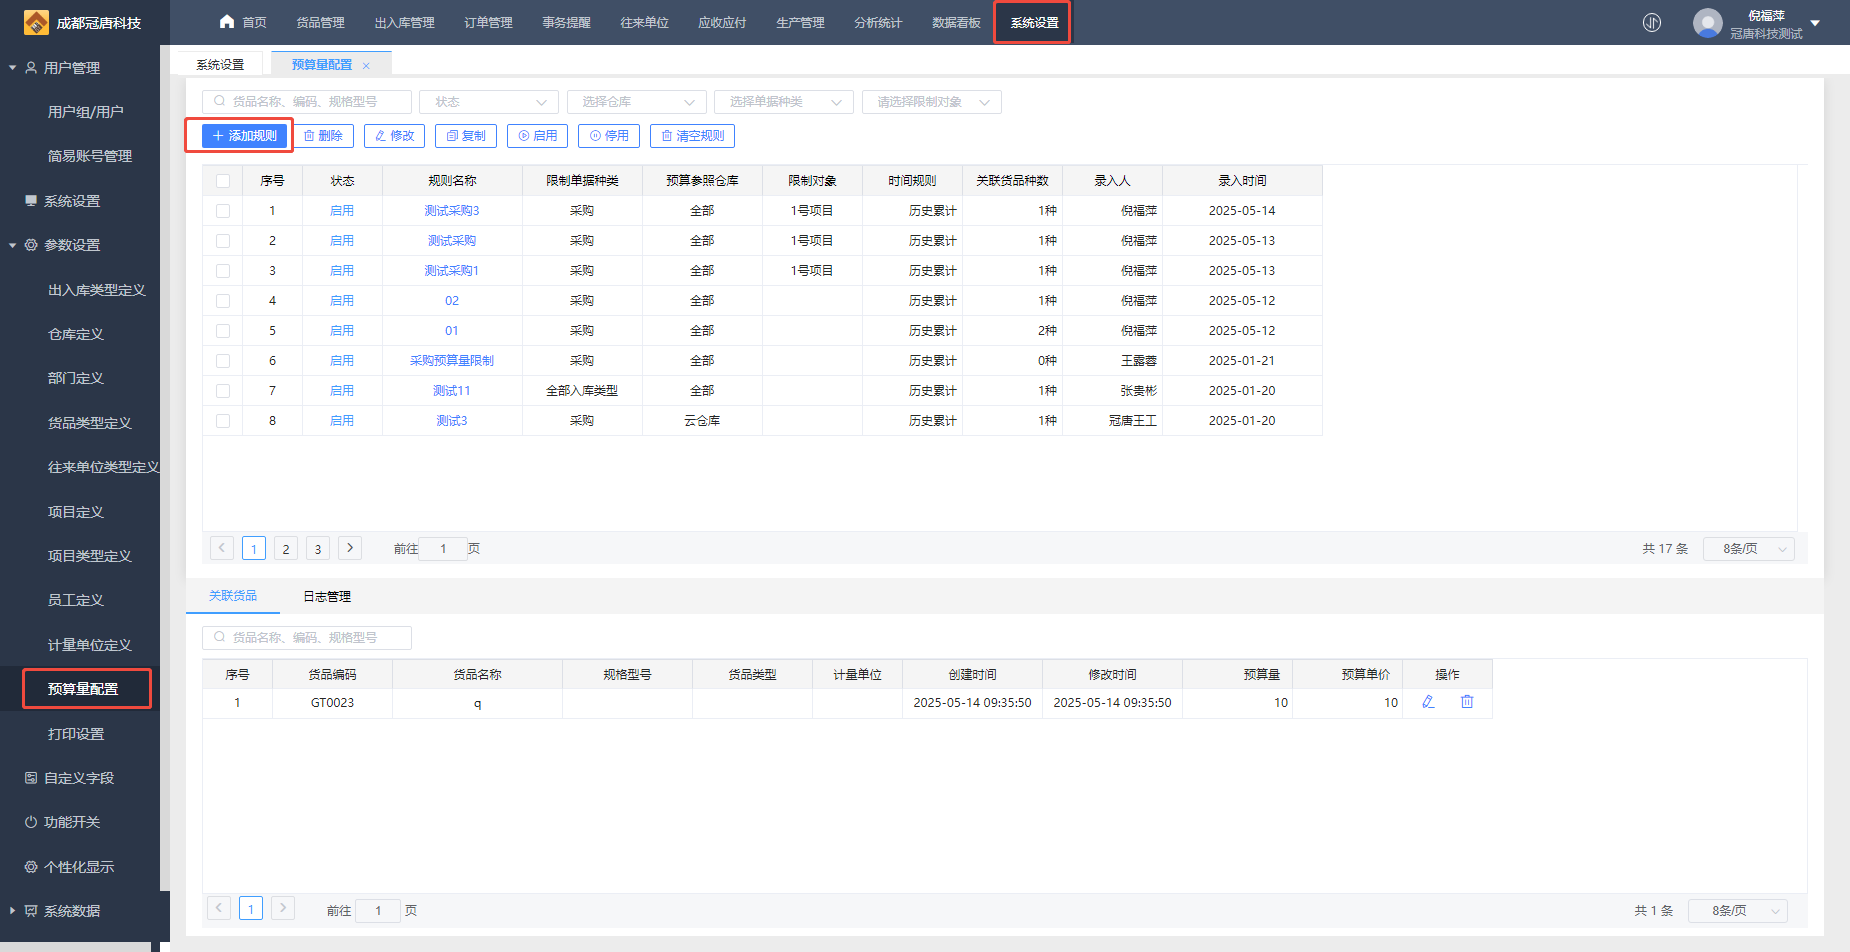Select all rules via header checkbox

tap(223, 181)
